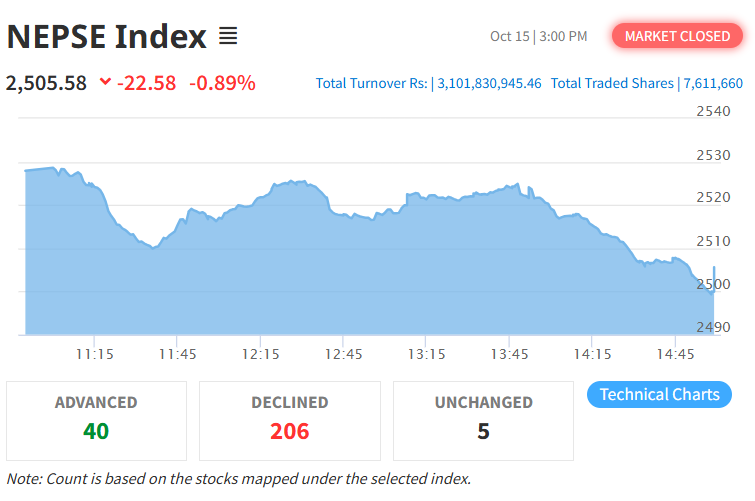
Task: Click the 13:15 time axis label
Action: (x=426, y=353)
